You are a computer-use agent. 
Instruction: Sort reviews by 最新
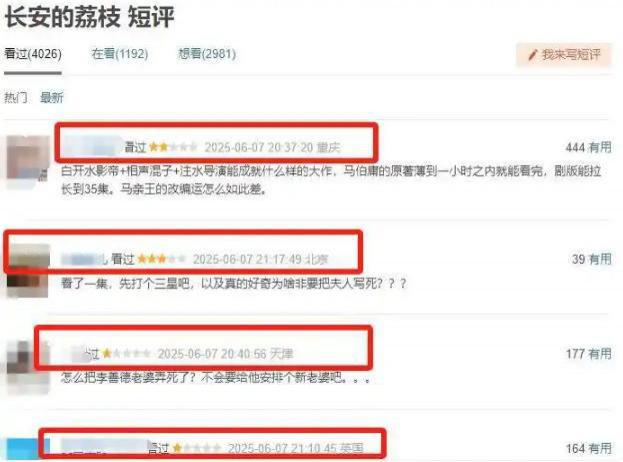pyautogui.click(x=52, y=97)
